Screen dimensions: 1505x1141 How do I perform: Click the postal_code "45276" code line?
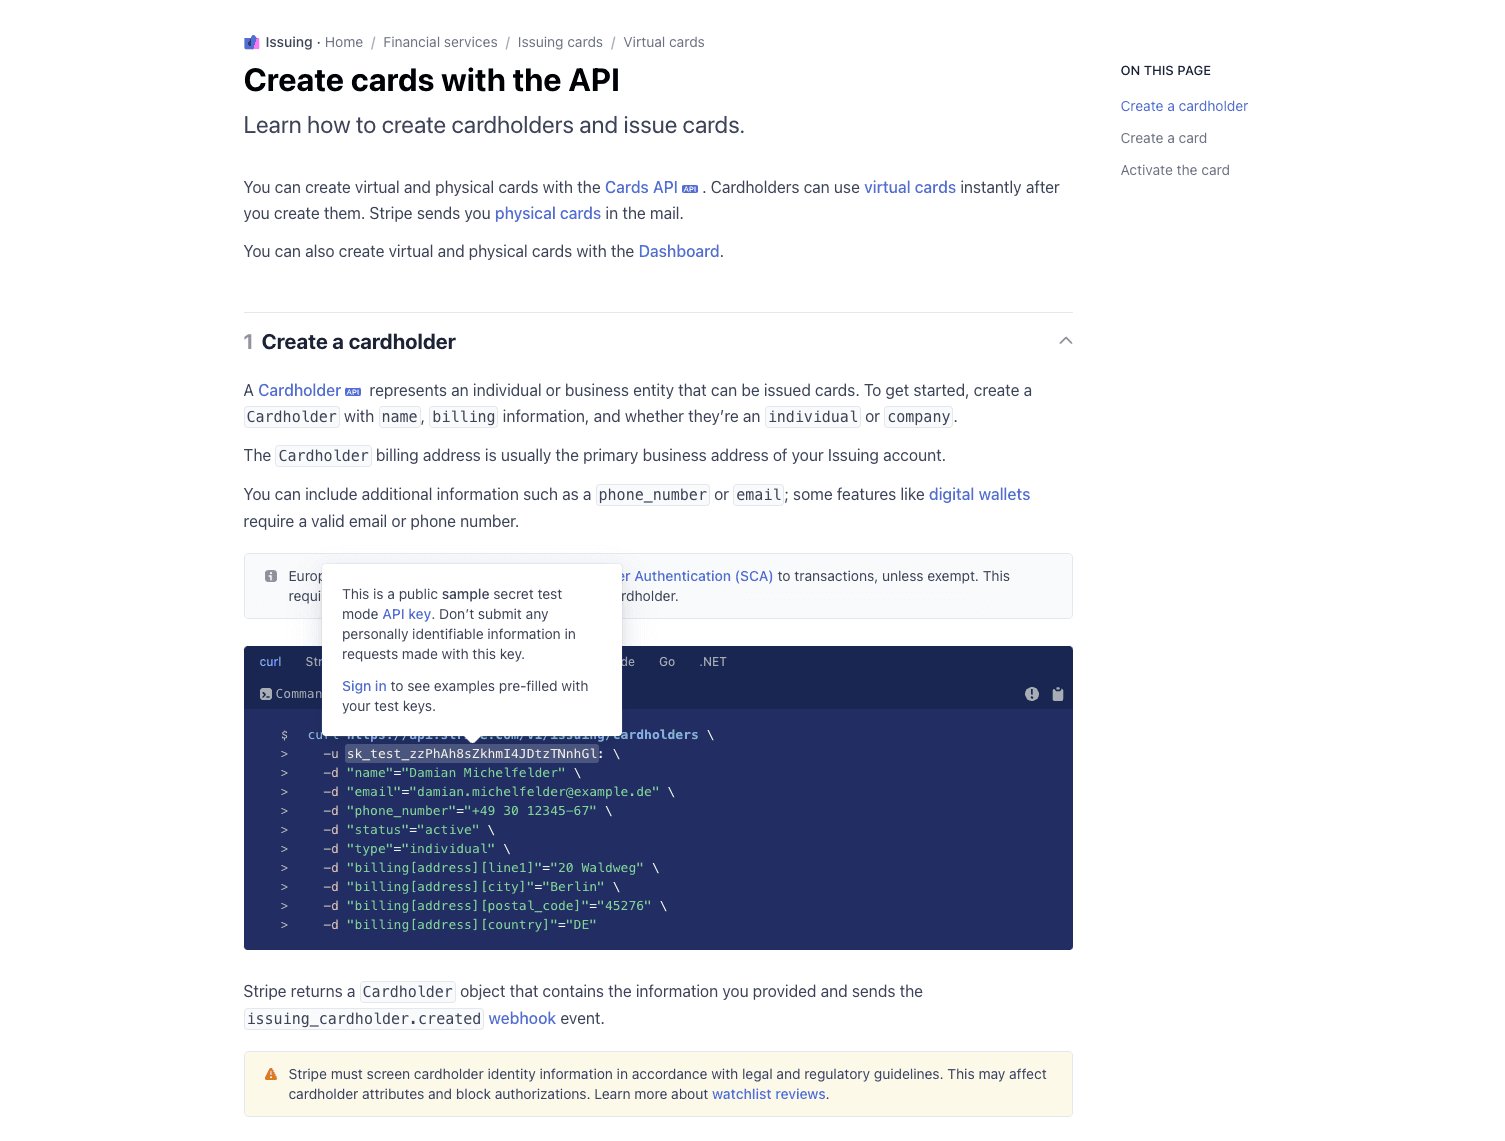coord(499,906)
